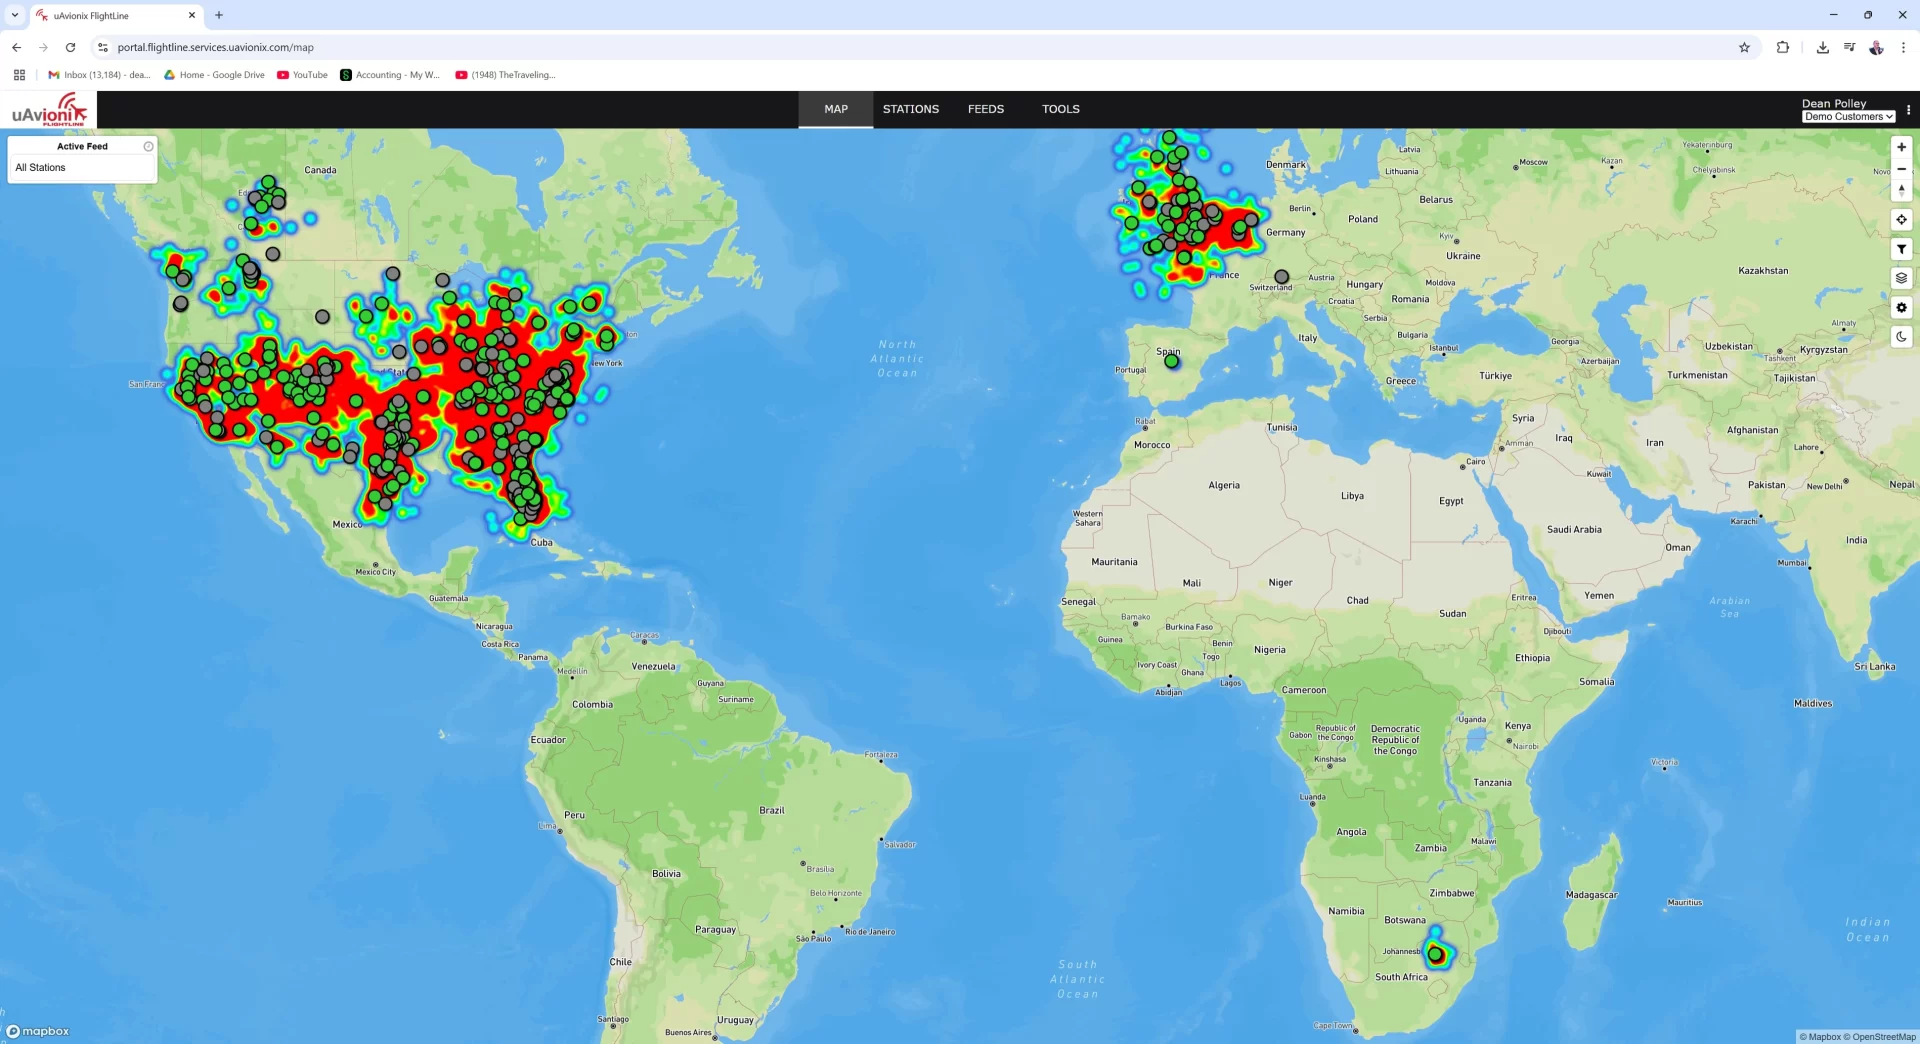Click the South Africa station marker

point(1436,955)
